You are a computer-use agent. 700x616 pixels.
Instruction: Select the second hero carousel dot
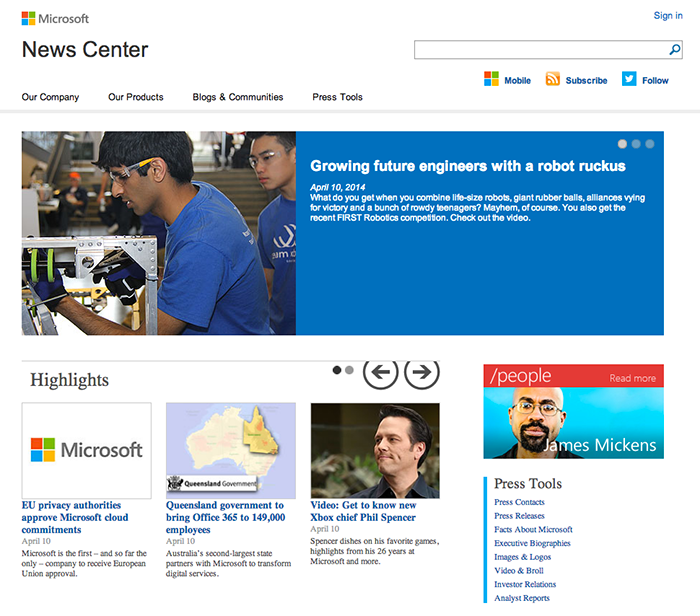pyautogui.click(x=636, y=144)
